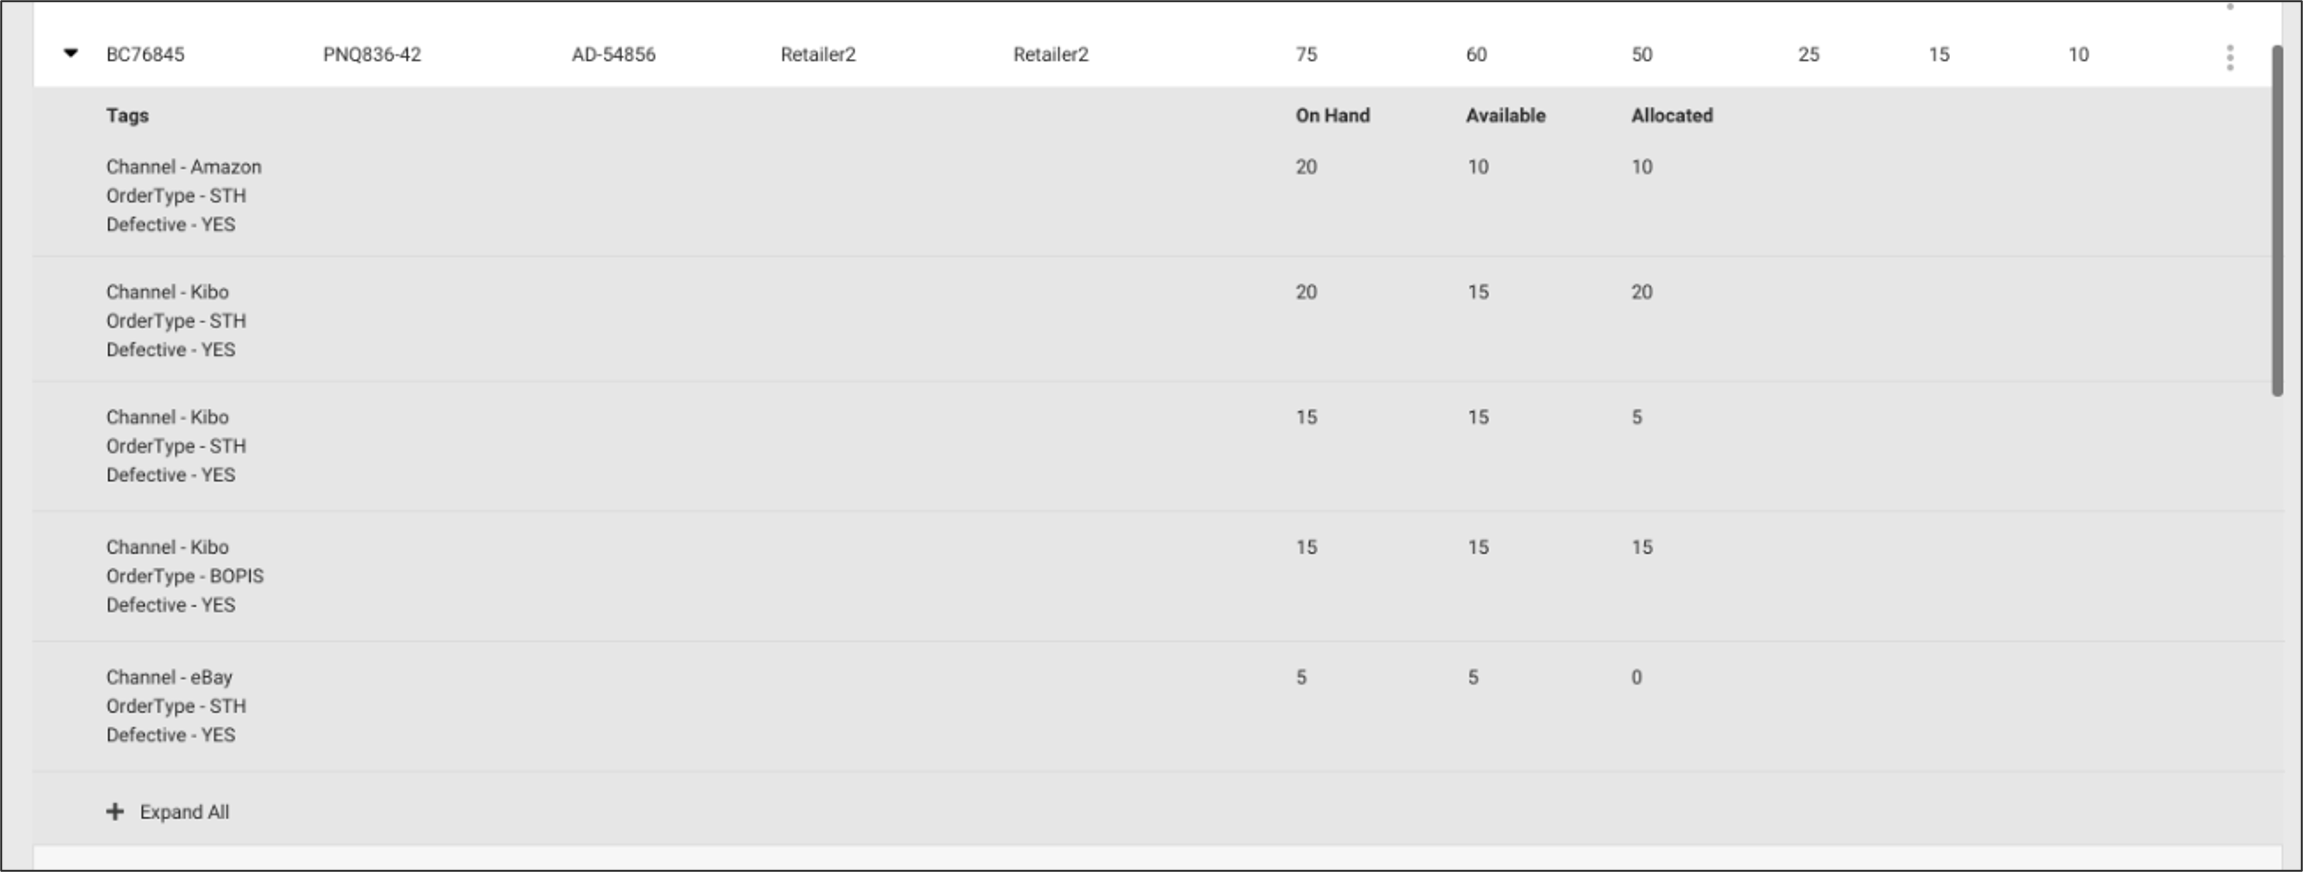This screenshot has height=872, width=2303.
Task: Select the first Retailer2 cell
Action: (x=817, y=55)
